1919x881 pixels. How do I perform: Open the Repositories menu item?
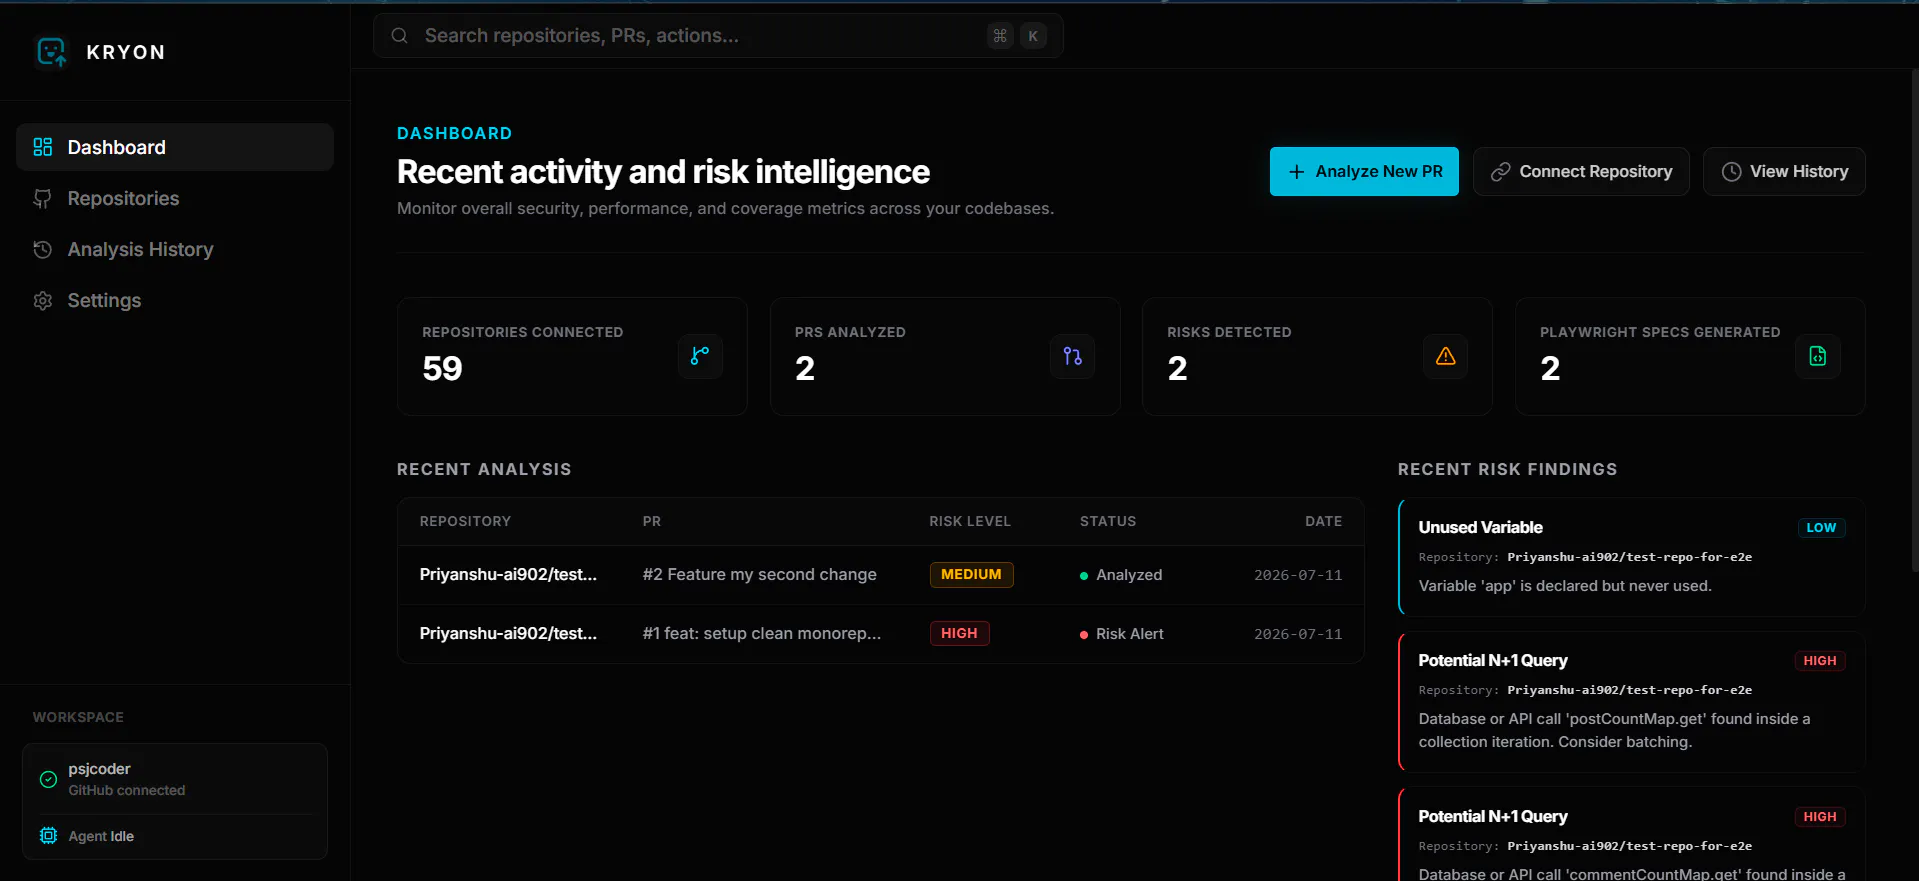pos(175,198)
